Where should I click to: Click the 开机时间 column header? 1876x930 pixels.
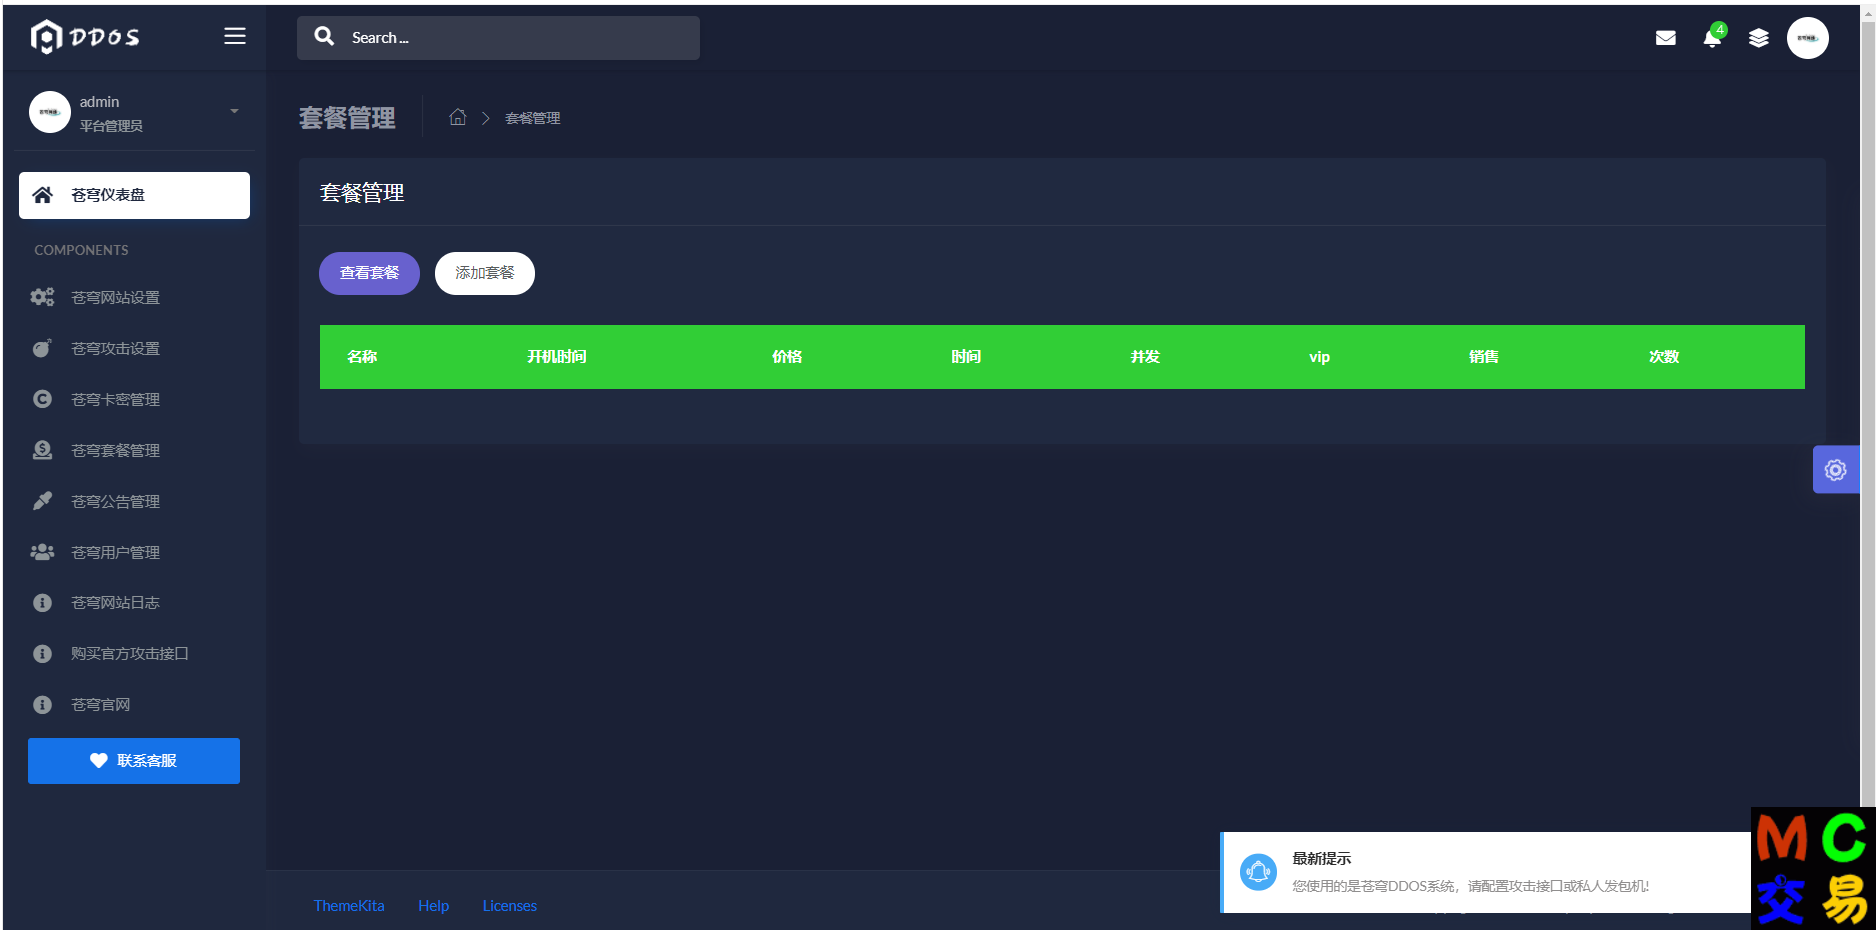(x=557, y=357)
